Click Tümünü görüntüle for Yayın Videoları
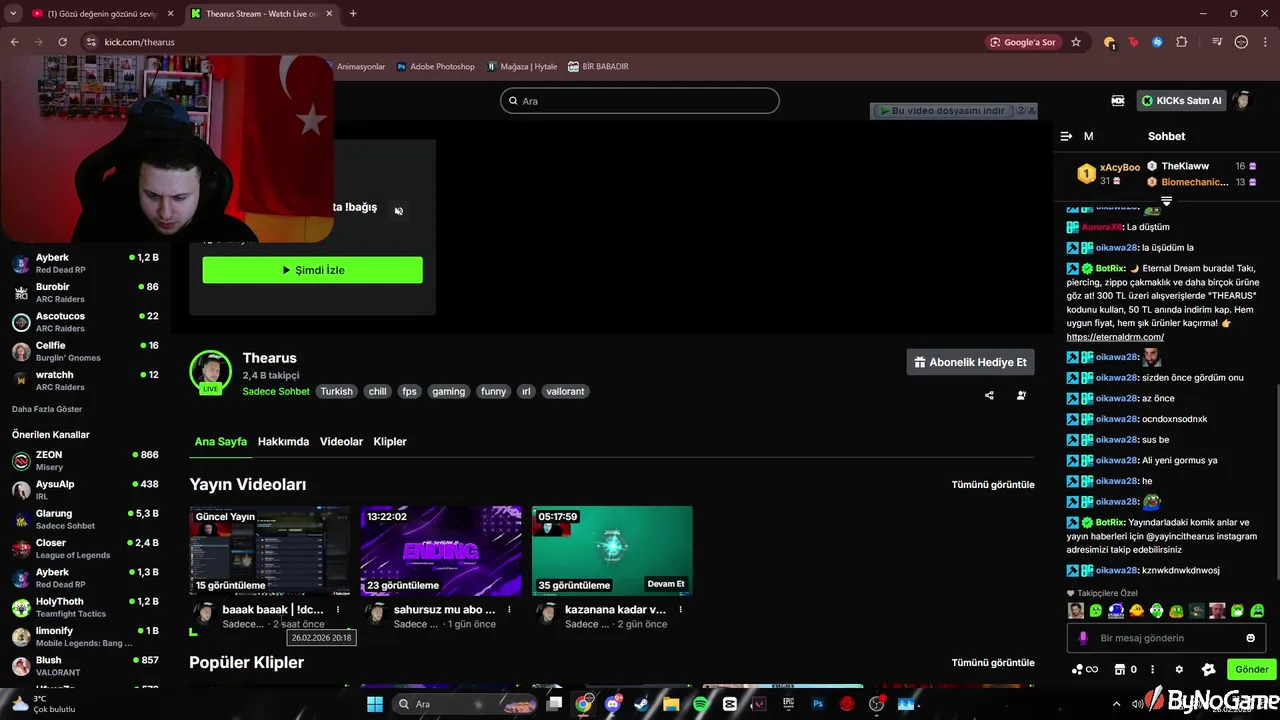The height and width of the screenshot is (720, 1280). [x=993, y=485]
